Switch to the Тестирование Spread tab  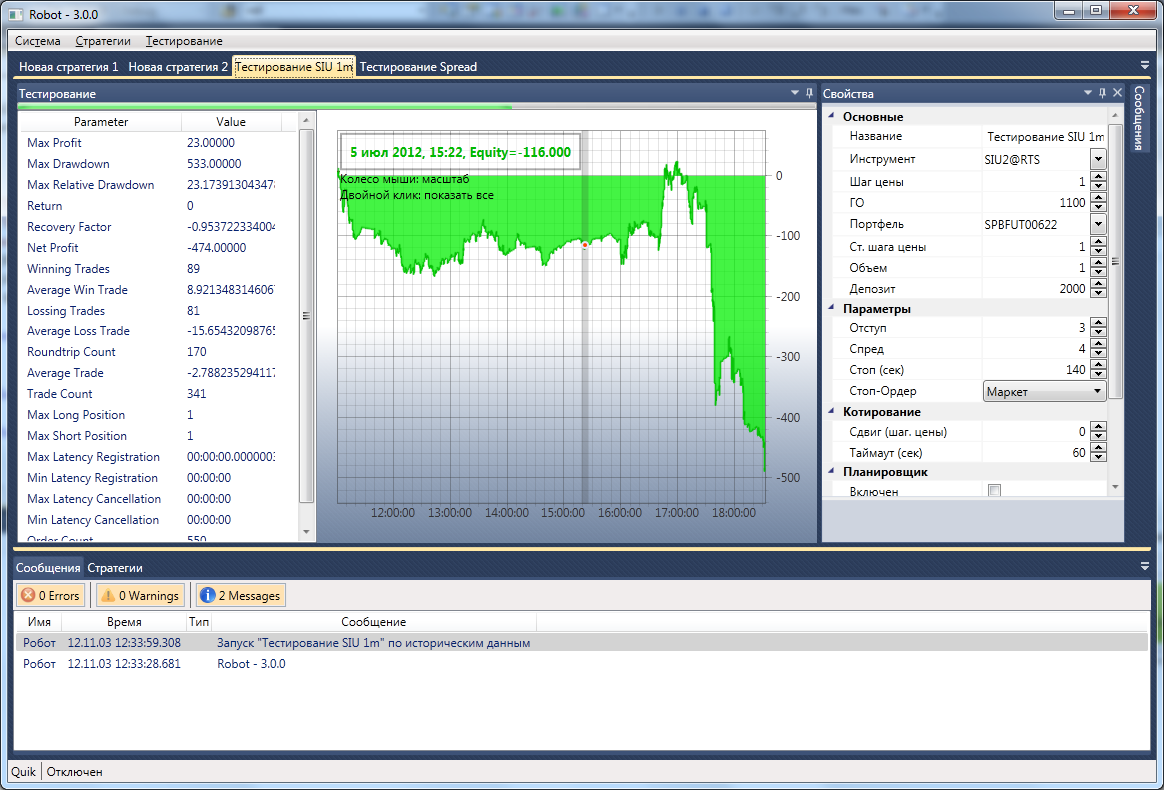[418, 67]
